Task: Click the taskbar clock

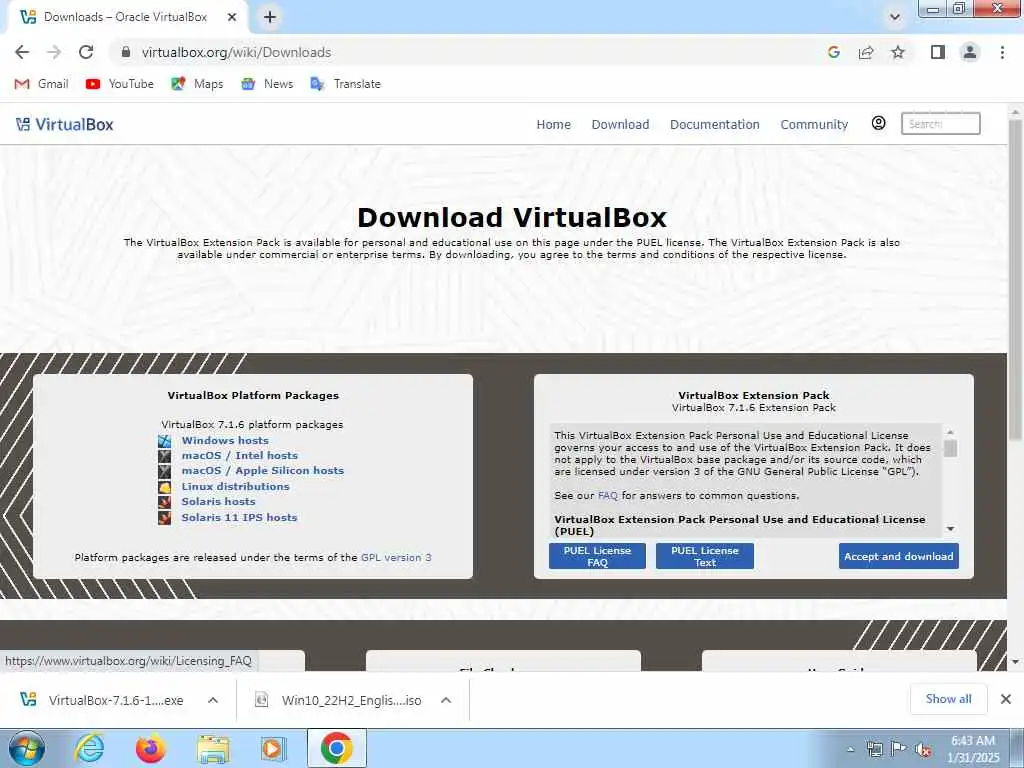Action: (x=972, y=749)
